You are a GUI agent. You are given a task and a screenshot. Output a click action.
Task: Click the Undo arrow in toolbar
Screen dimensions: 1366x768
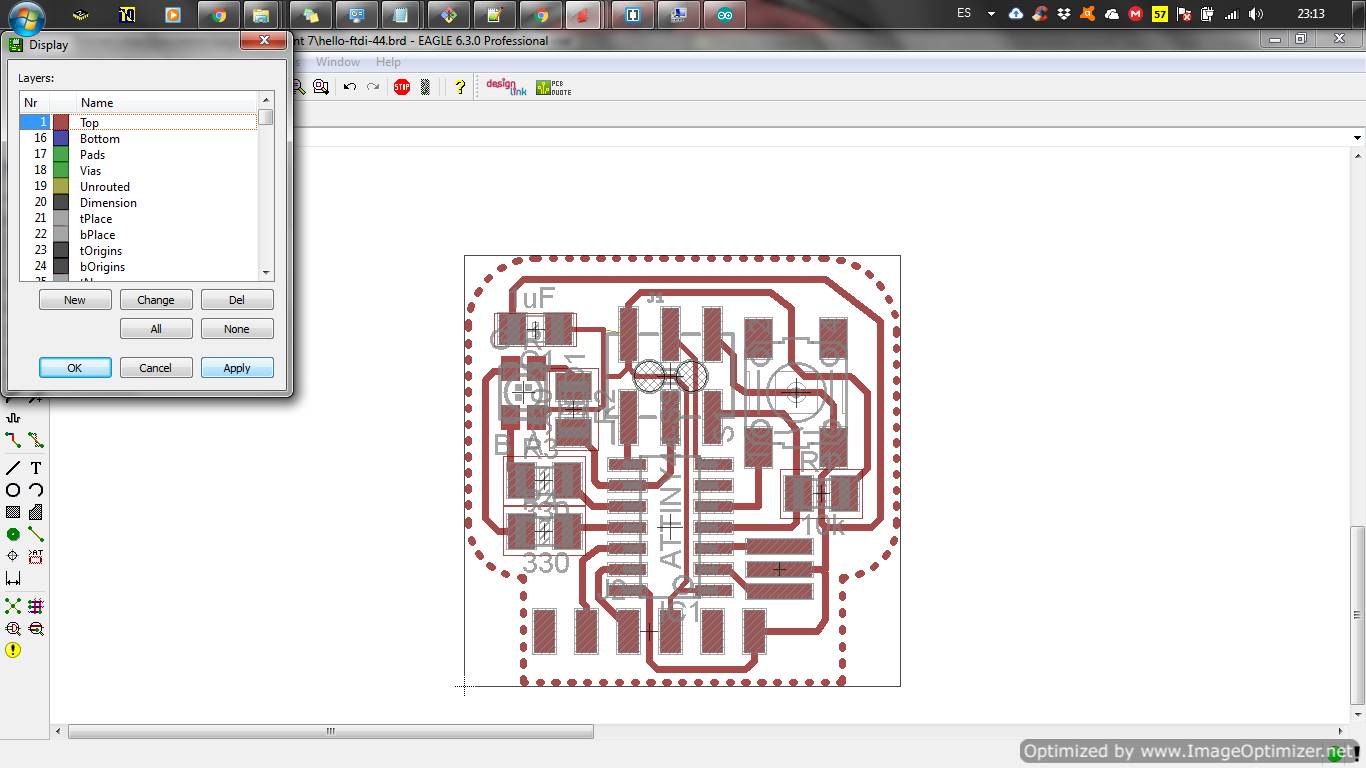[349, 87]
